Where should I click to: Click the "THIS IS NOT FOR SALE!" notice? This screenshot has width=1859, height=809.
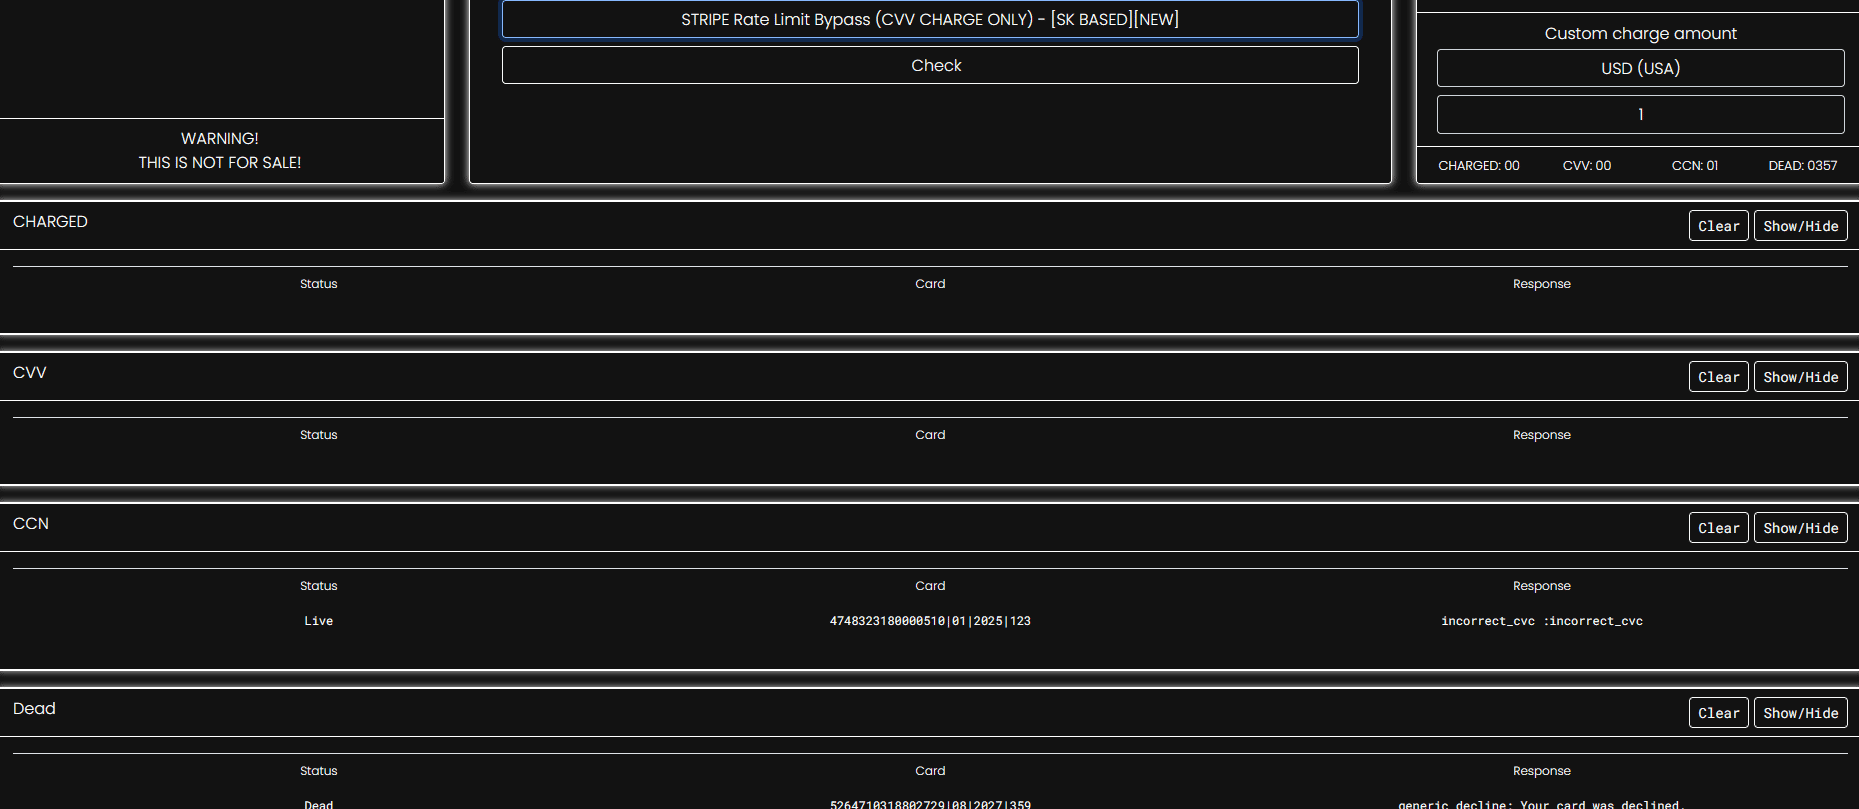click(220, 163)
